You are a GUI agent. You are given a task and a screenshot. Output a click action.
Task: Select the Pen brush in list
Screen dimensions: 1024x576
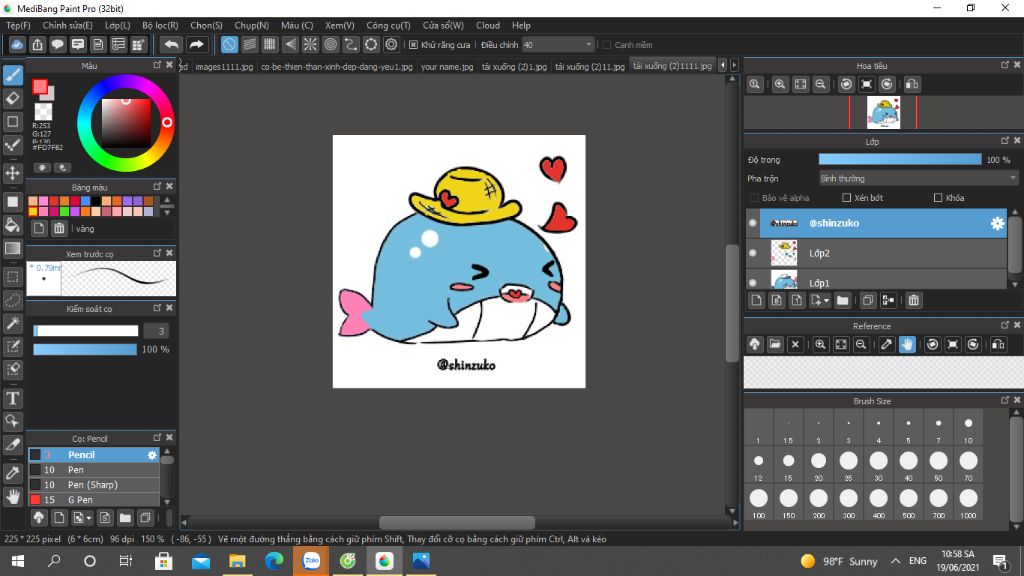tap(94, 470)
